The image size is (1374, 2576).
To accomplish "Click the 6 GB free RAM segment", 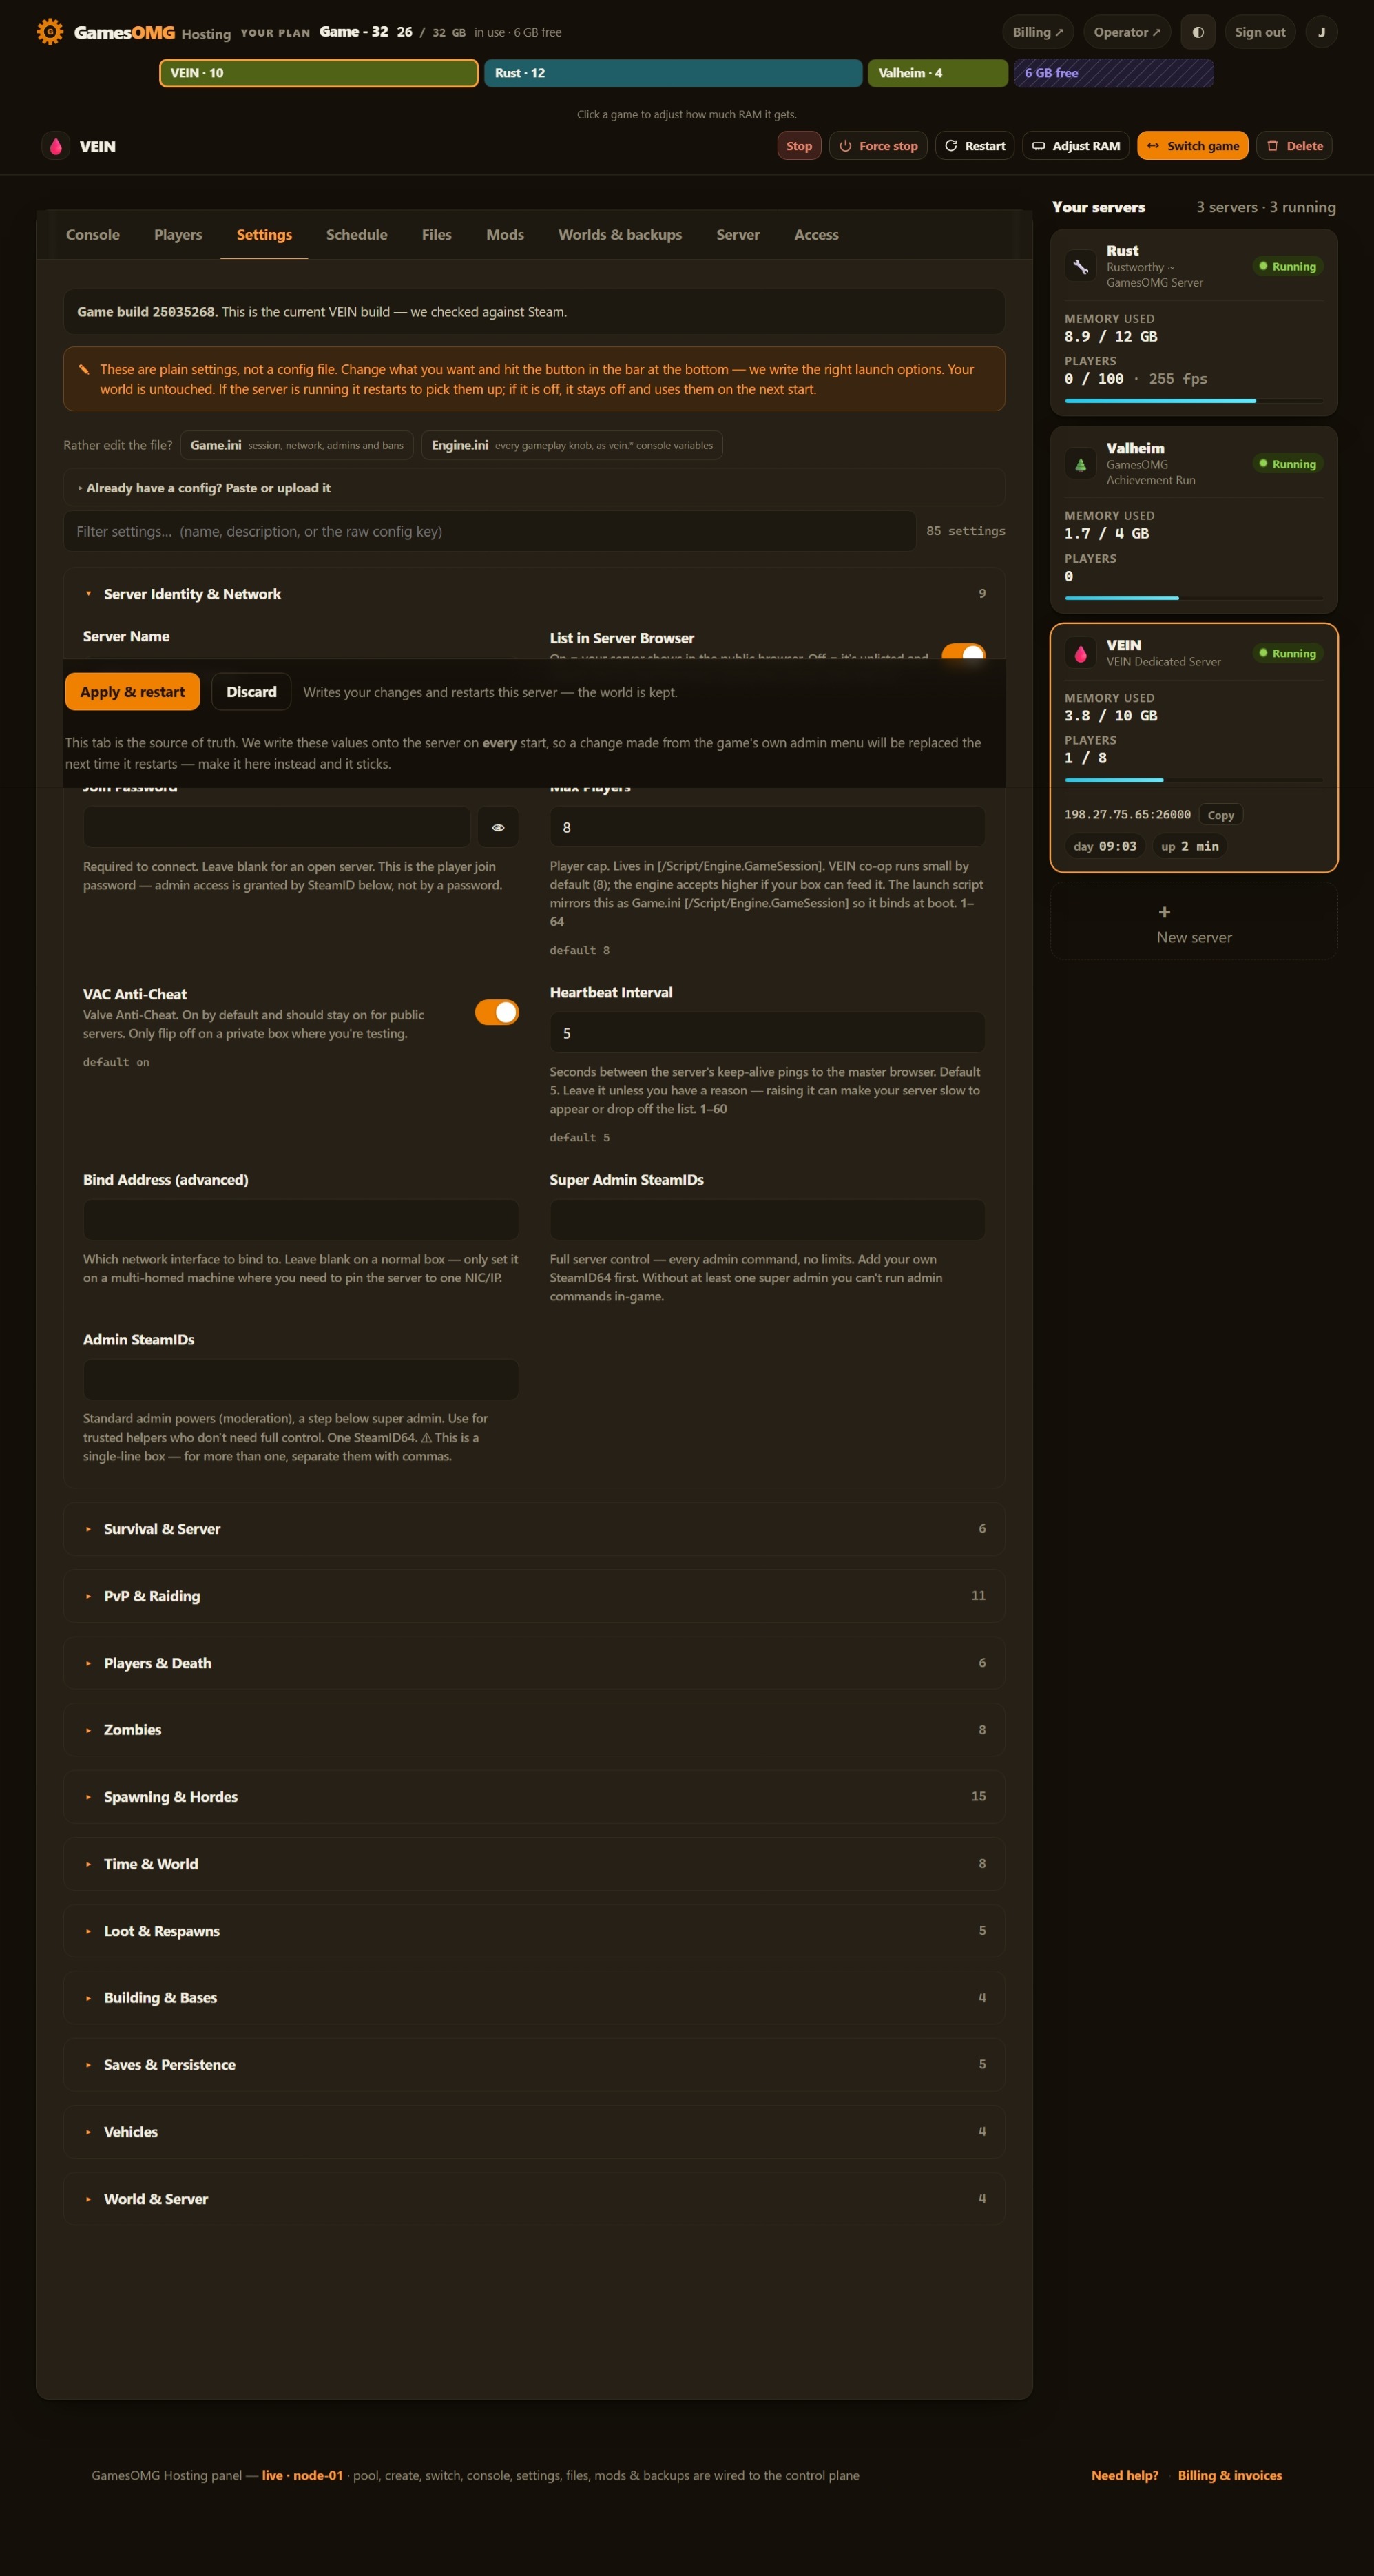I will click(x=1114, y=73).
